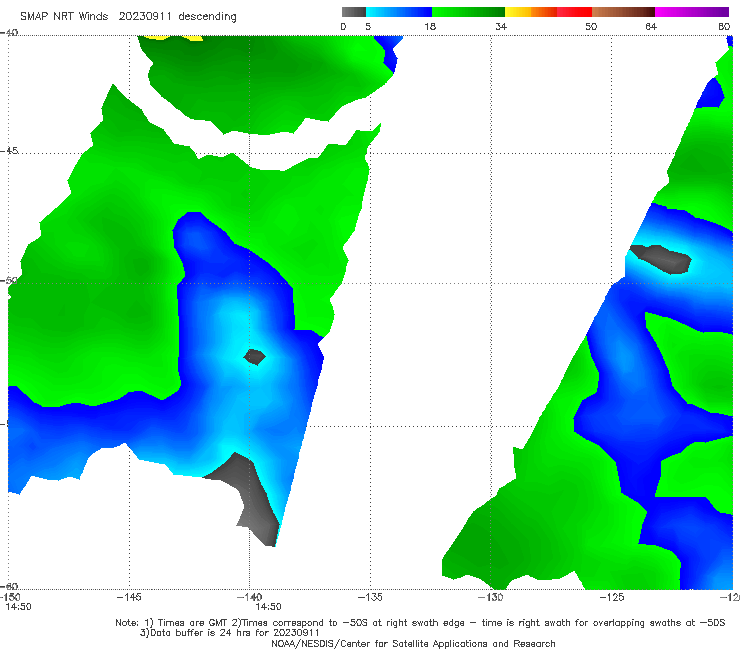Click the color bar label "34"

point(501,26)
